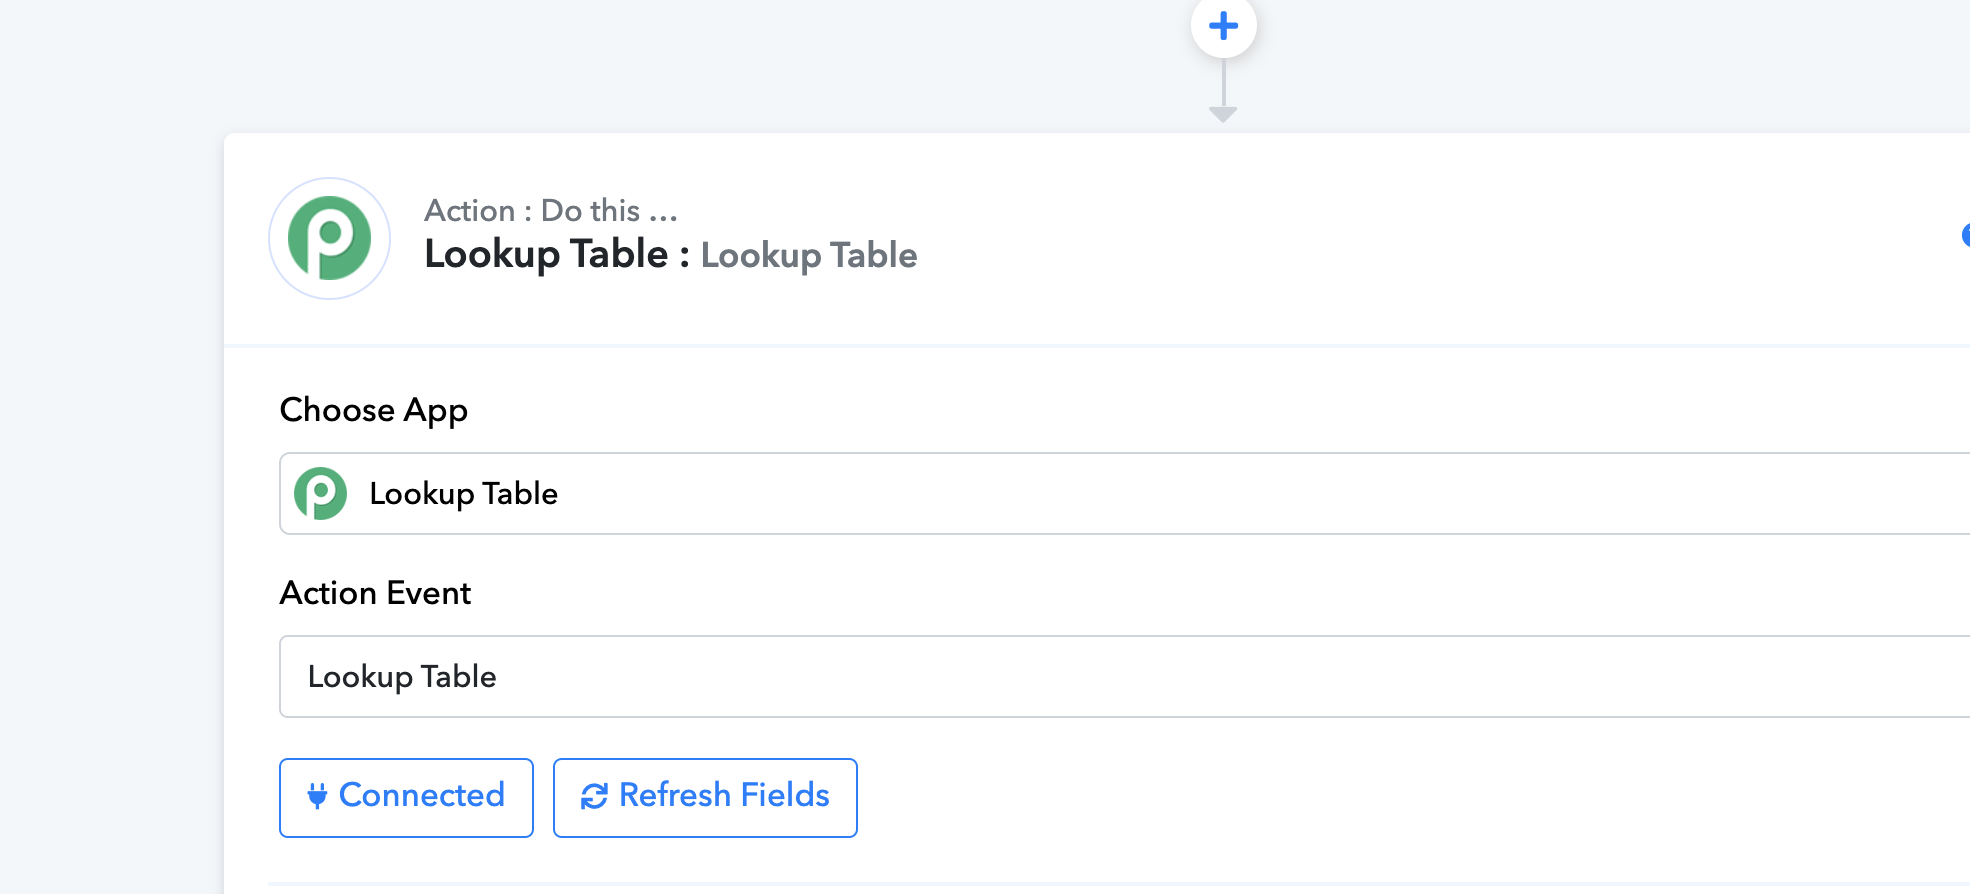Click the large green Lookup Table logo
This screenshot has width=1970, height=894.
[329, 238]
